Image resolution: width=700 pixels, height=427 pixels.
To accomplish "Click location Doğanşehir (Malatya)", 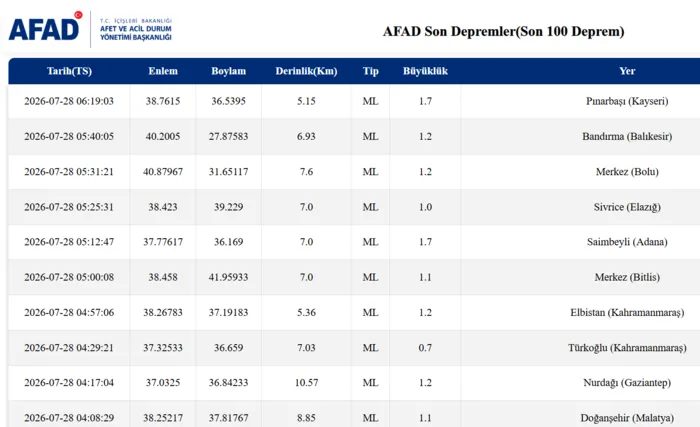I will point(627,418).
